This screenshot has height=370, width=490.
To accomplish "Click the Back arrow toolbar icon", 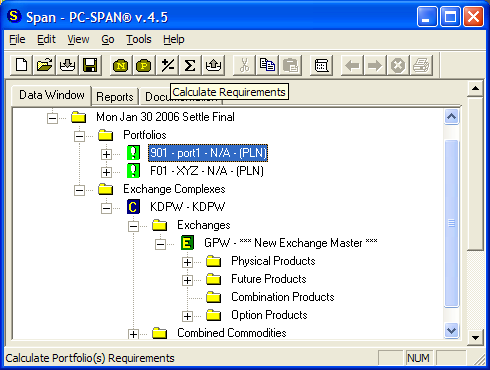I will [352, 65].
